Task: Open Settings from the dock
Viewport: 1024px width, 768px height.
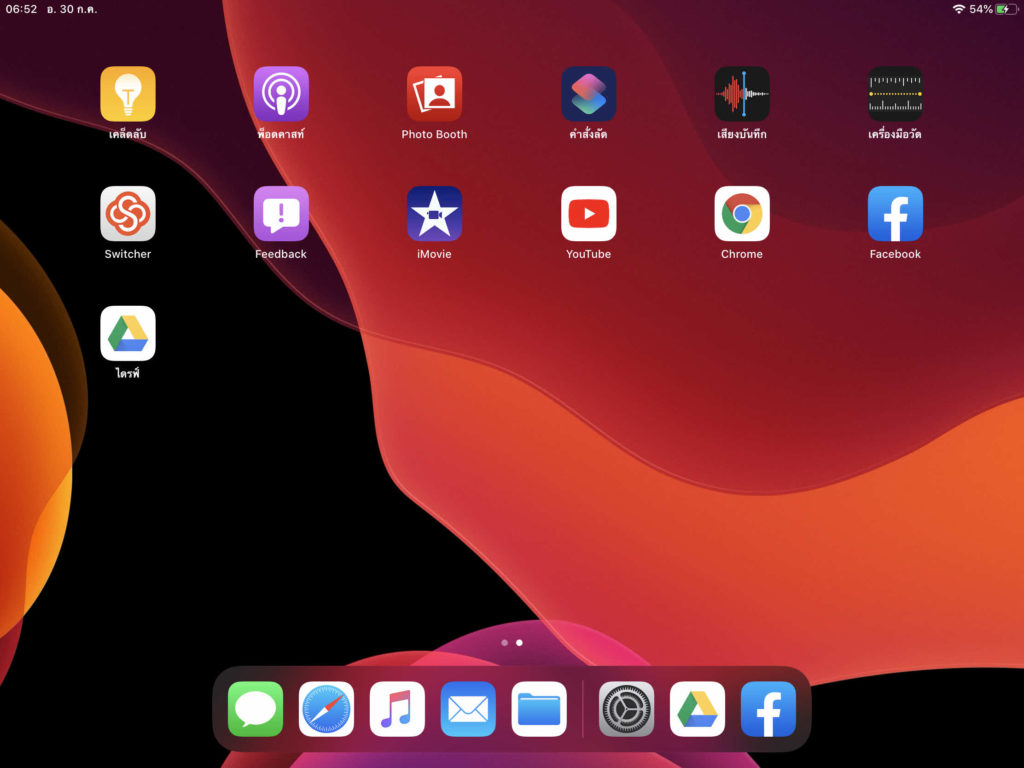Action: coord(626,709)
